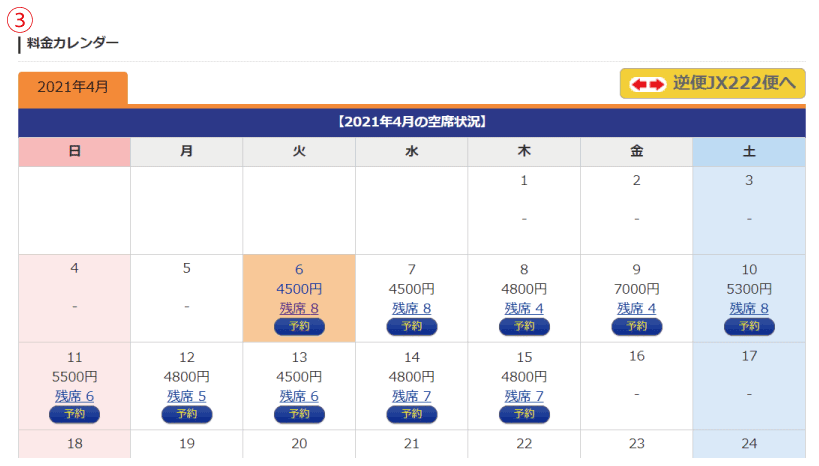819x466 pixels.
Task: Click 予約 for April 11
Action: (x=74, y=414)
